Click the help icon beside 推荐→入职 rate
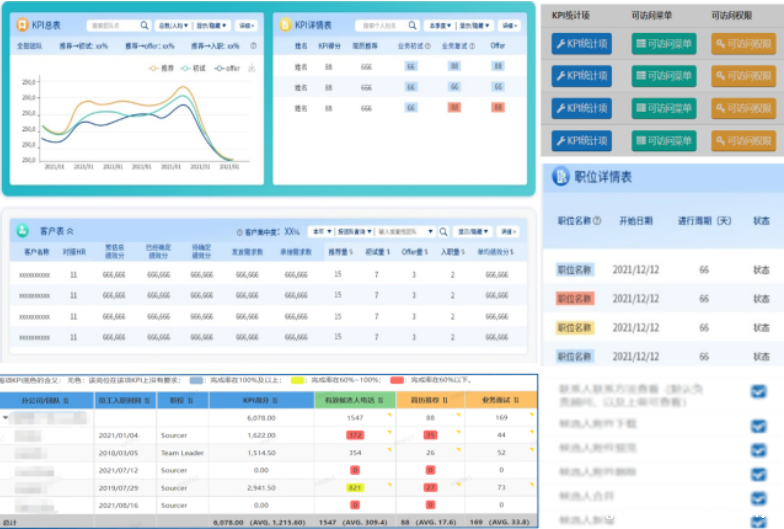Viewport: 784px width, 529px height. click(x=253, y=46)
